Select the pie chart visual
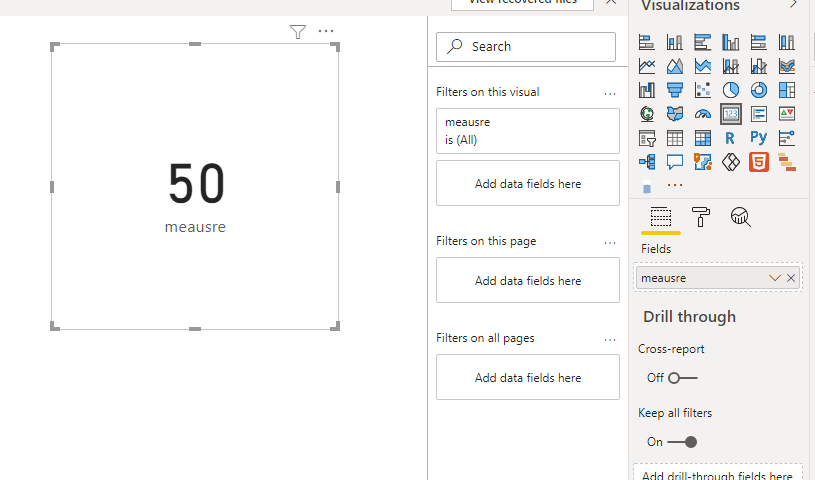Screen dimensions: 815x480 pyautogui.click(x=731, y=90)
